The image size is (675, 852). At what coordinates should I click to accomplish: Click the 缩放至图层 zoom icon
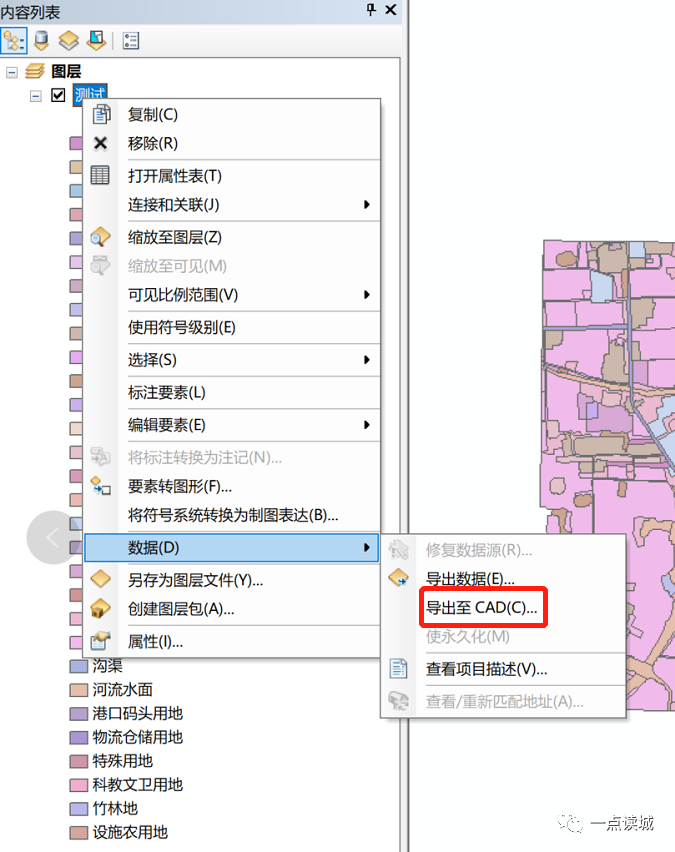[101, 237]
